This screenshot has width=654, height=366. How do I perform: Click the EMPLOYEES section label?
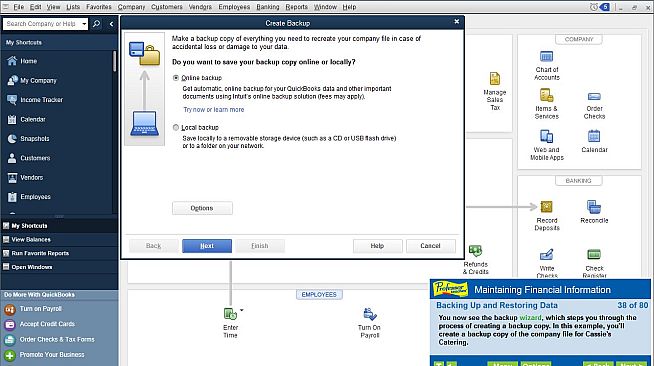coord(319,295)
